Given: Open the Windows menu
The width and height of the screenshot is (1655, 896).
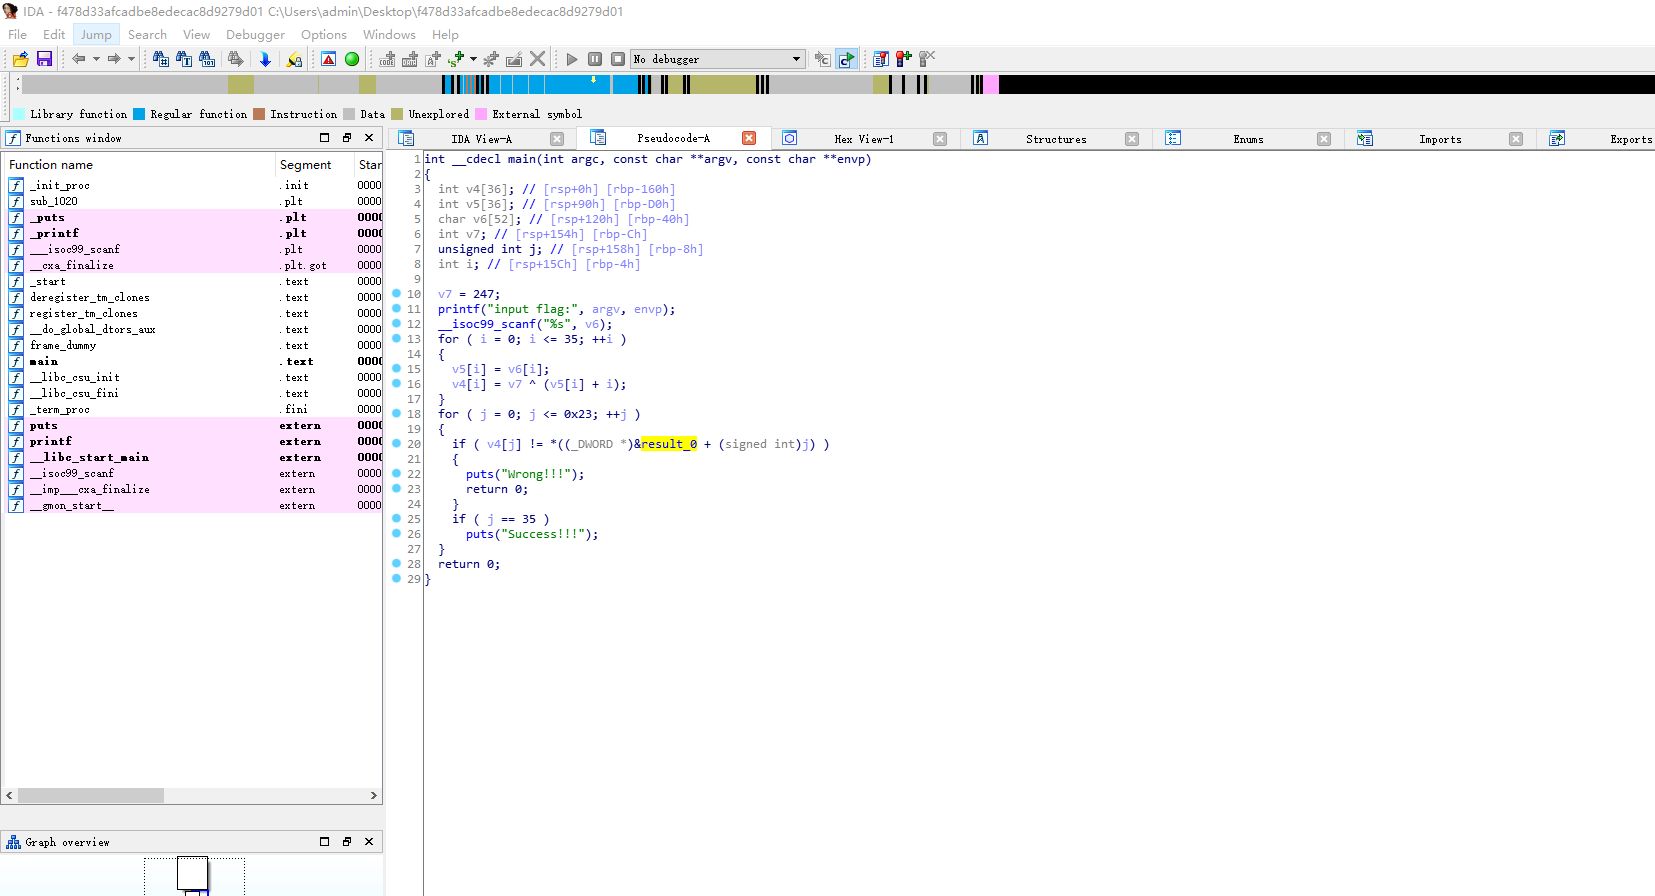Looking at the screenshot, I should (x=389, y=34).
